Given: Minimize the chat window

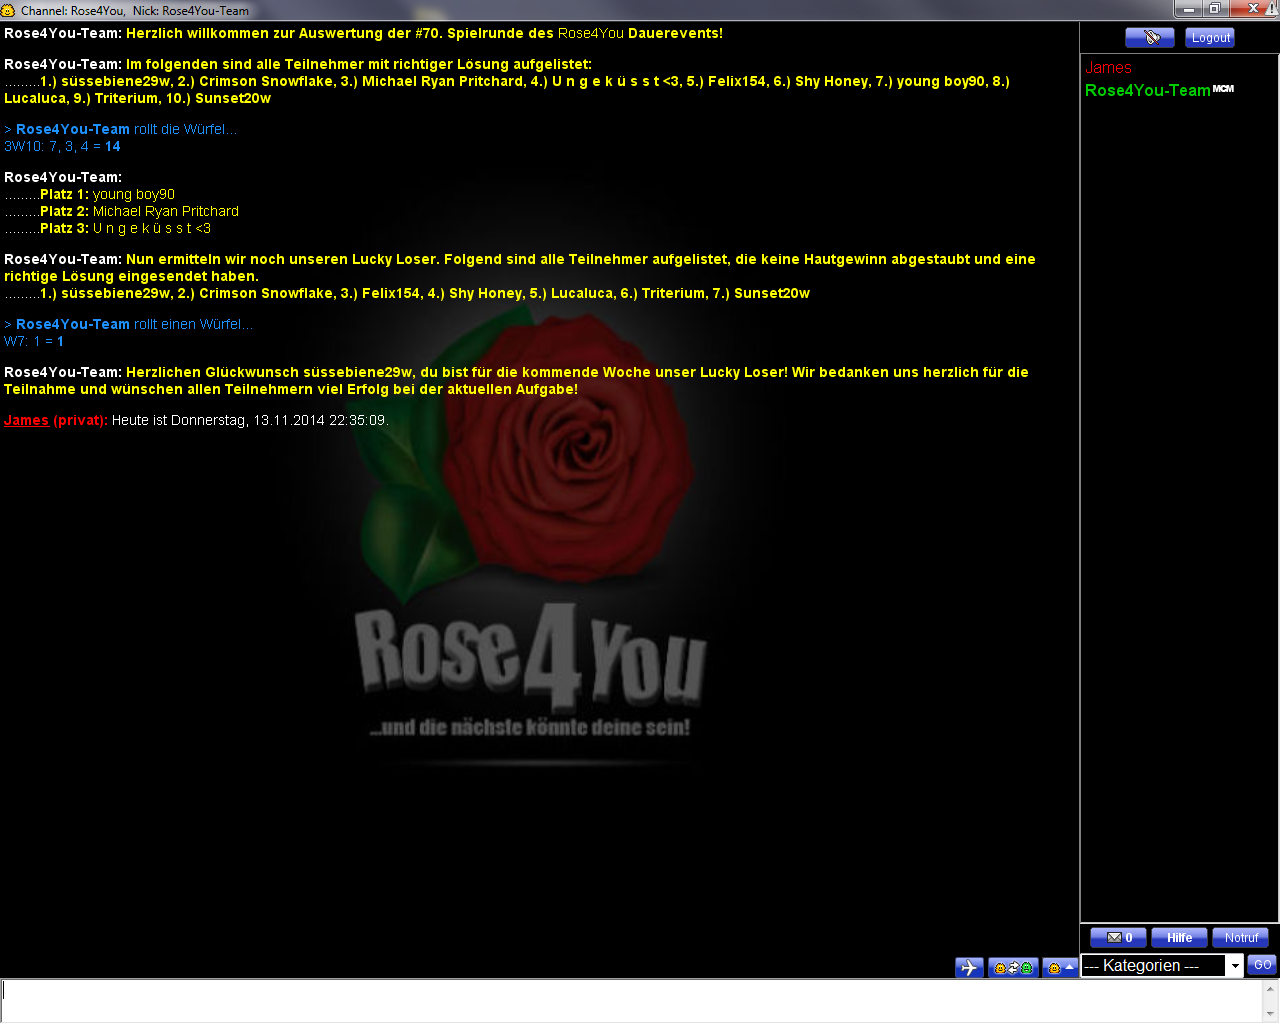Looking at the screenshot, I should 1188,9.
